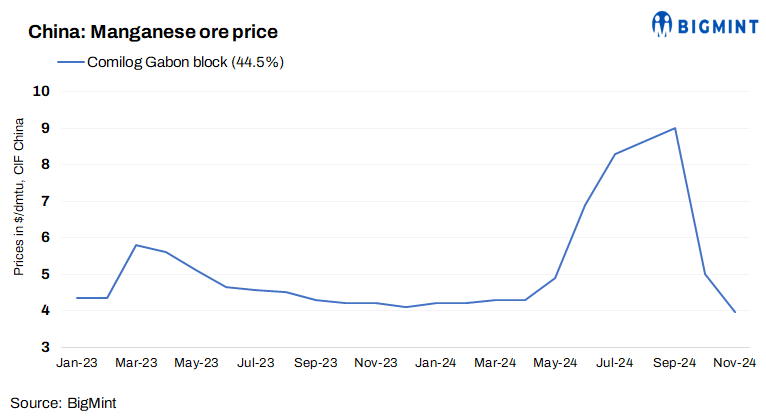Click the Jan-23 x-axis label
Viewport: 766px width, 416px height.
click(77, 362)
